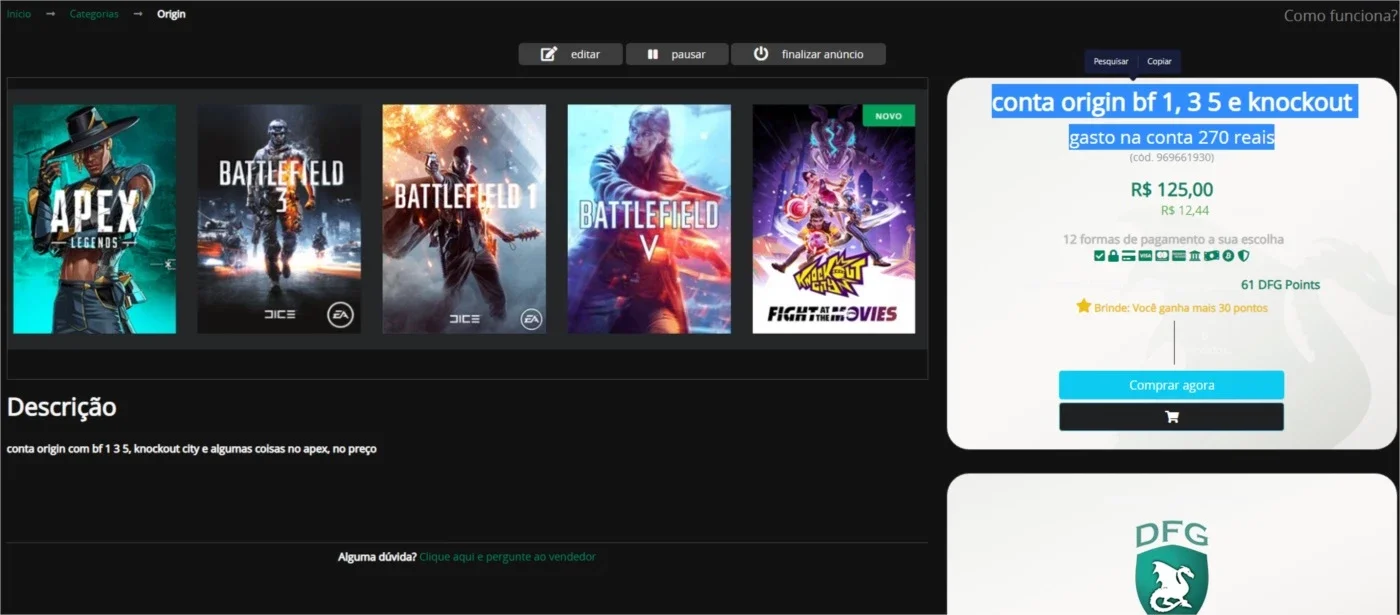Click the smaller price 'R$ 12,44'
The image size is (1400, 615).
(1185, 210)
